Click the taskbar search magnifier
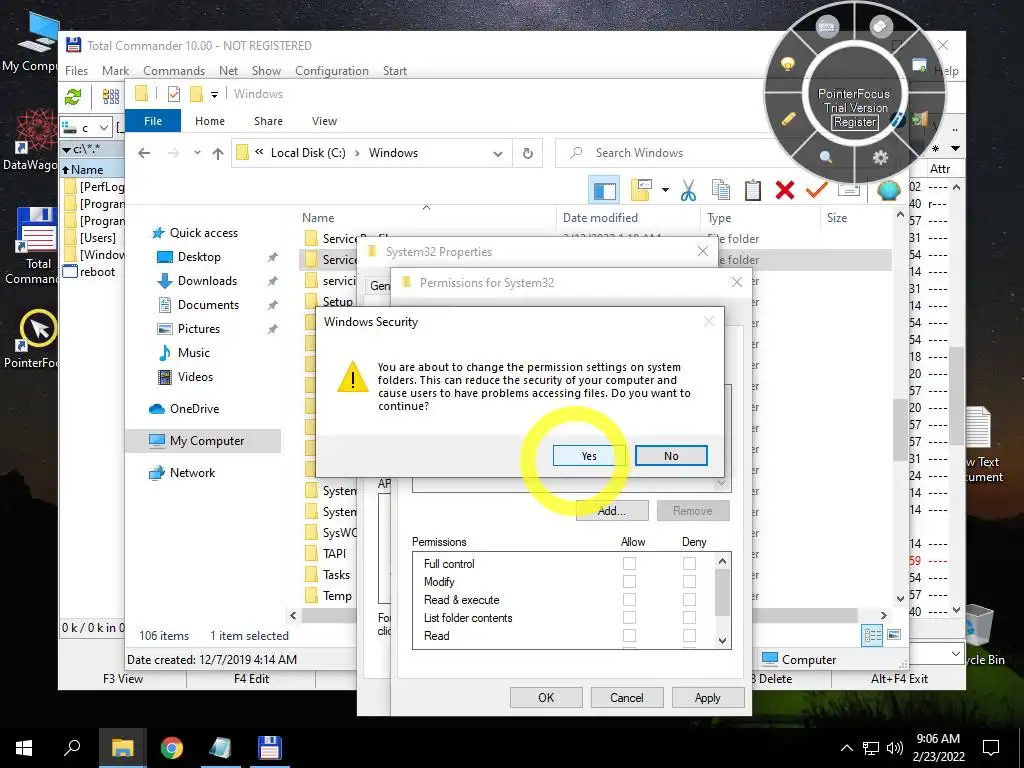The image size is (1024, 768). click(x=72, y=748)
